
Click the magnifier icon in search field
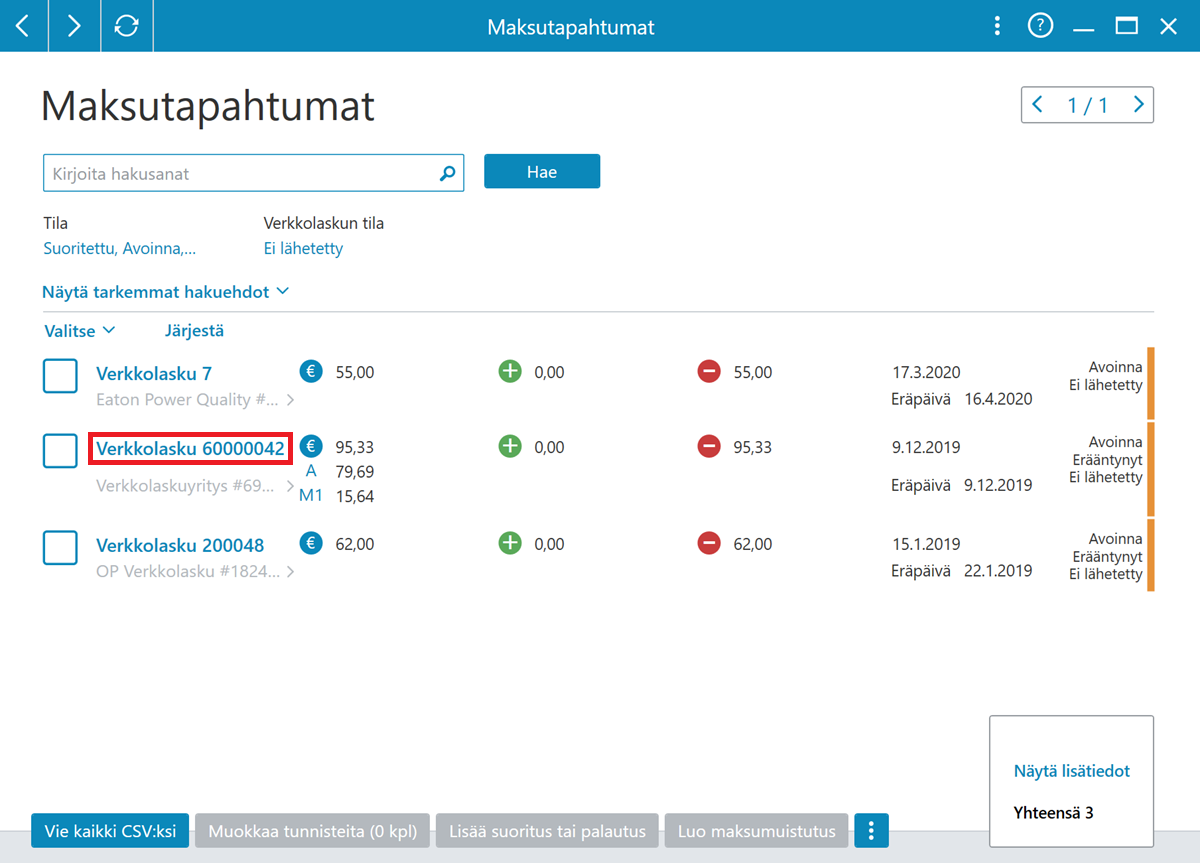447,173
